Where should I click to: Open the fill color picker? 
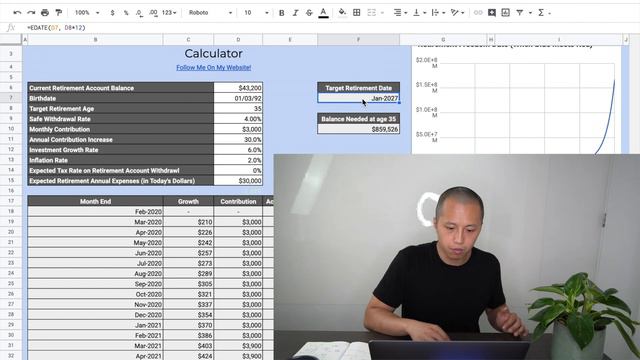(342, 13)
